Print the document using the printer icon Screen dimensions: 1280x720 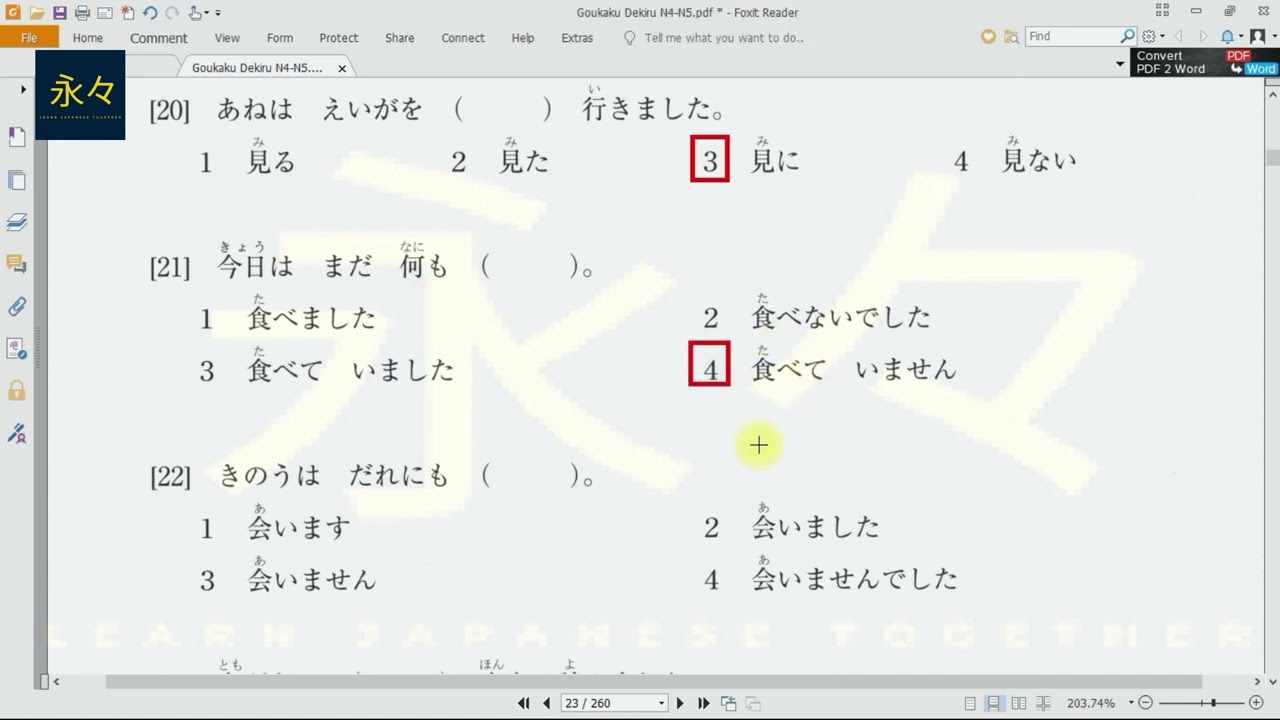82,13
